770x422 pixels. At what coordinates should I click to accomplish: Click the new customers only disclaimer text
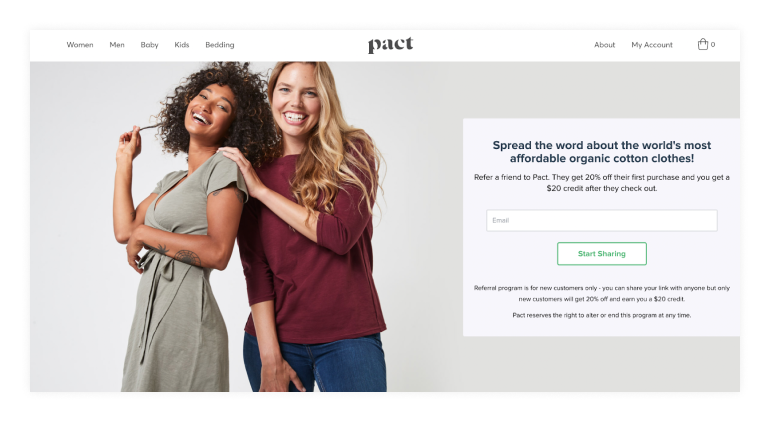602,293
